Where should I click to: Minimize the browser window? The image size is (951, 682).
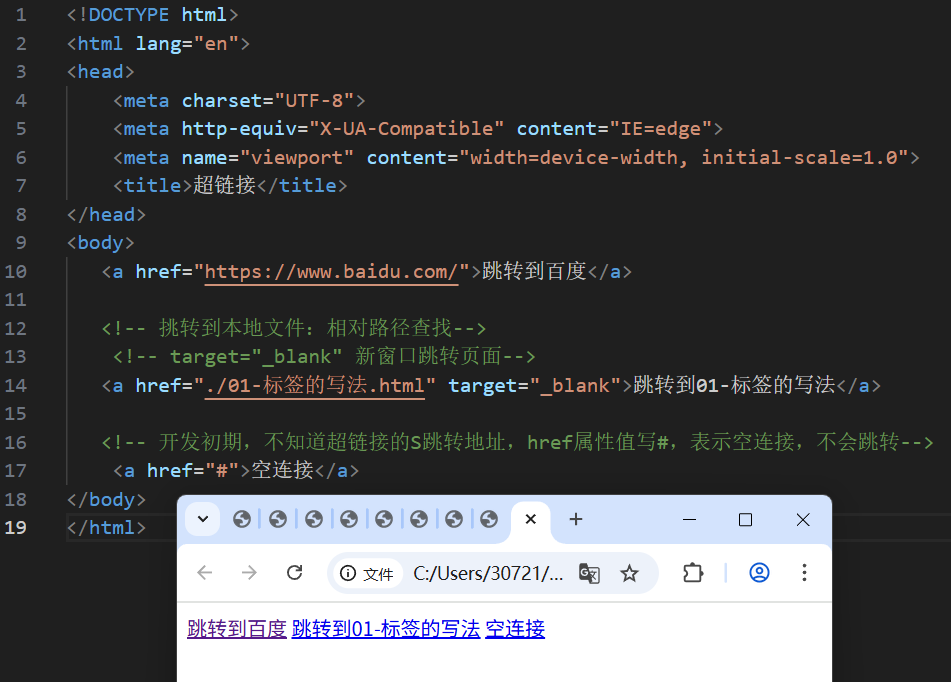690,519
